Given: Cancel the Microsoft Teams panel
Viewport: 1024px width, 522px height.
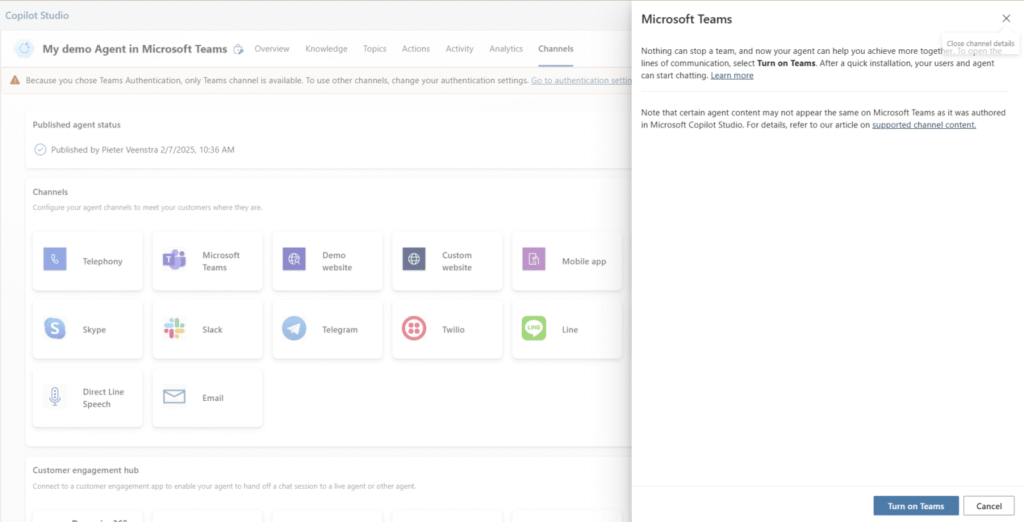Looking at the screenshot, I should pos(989,506).
